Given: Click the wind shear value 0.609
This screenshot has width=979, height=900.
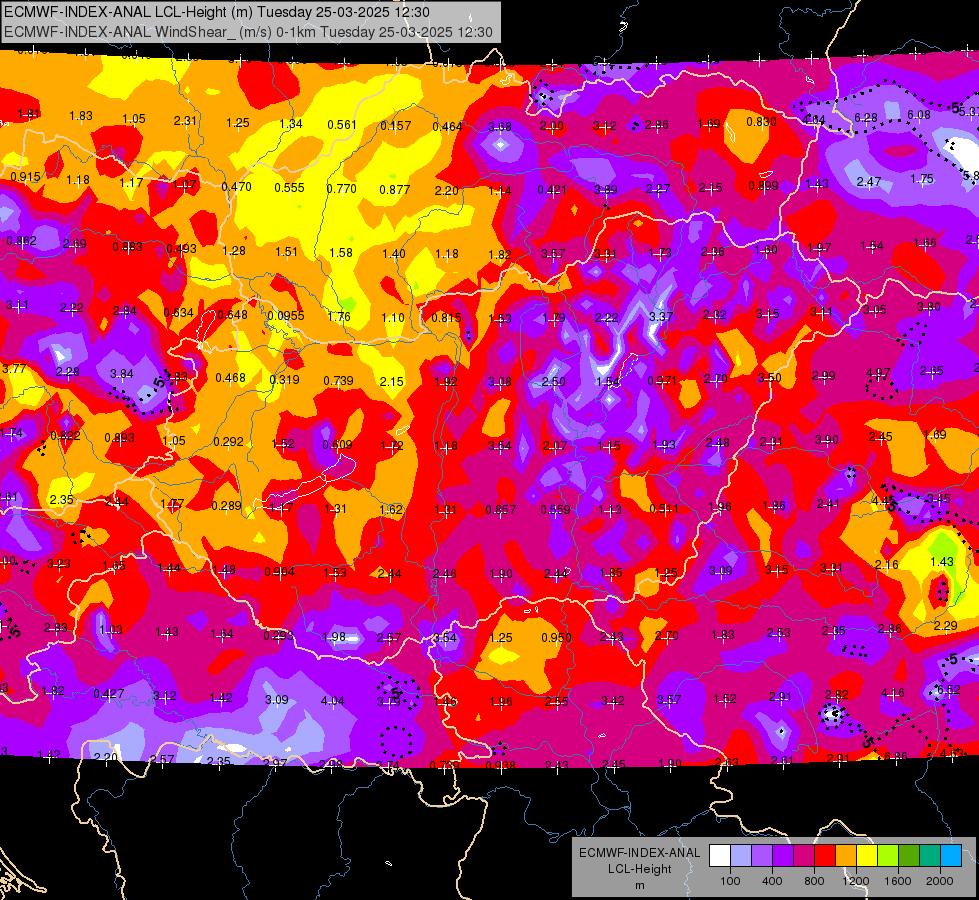Looking at the screenshot, I should [x=337, y=445].
